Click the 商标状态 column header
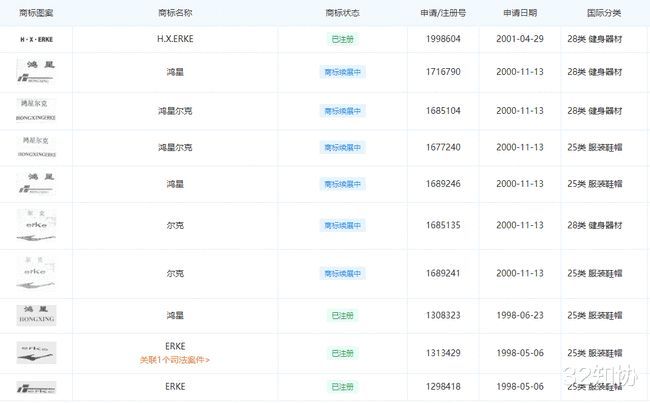 pyautogui.click(x=342, y=13)
